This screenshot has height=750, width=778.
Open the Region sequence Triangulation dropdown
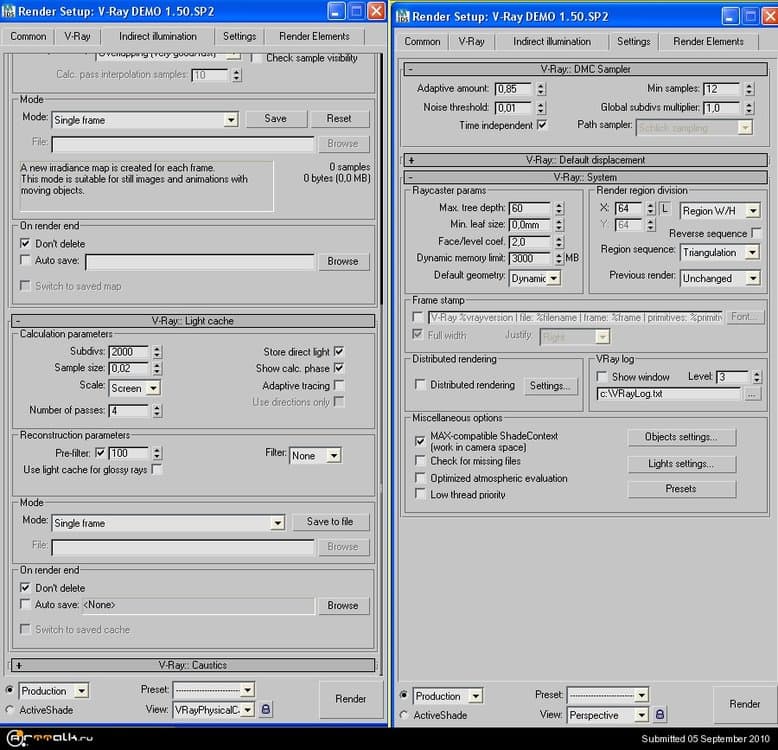tap(720, 253)
